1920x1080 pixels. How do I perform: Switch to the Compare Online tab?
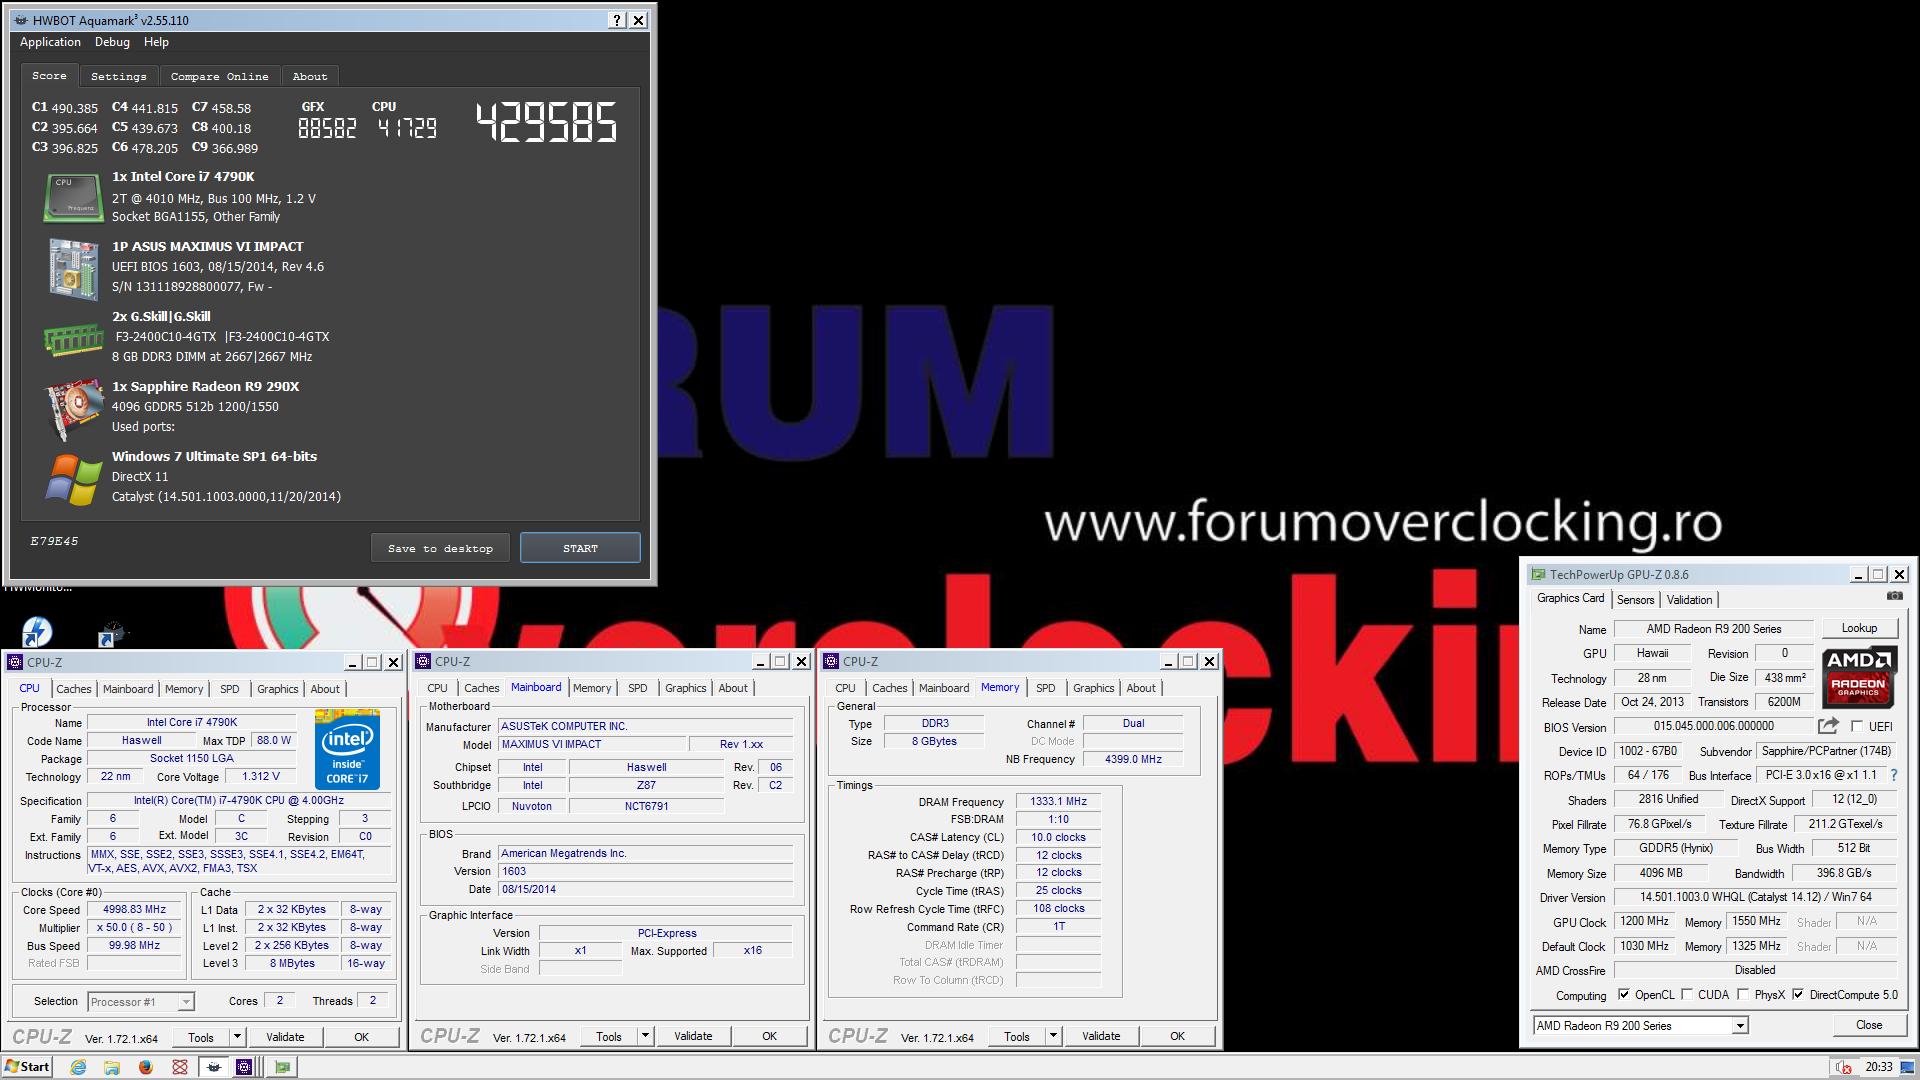(x=219, y=77)
